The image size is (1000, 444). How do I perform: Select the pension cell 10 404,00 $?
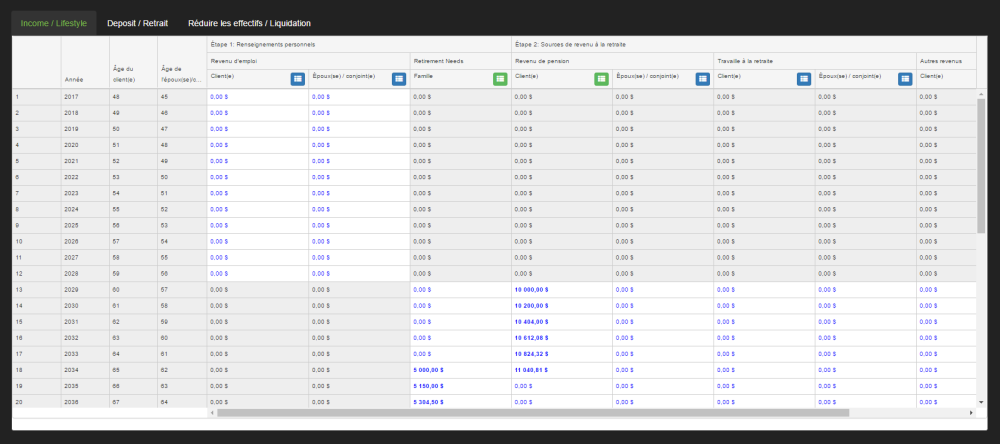[562, 322]
